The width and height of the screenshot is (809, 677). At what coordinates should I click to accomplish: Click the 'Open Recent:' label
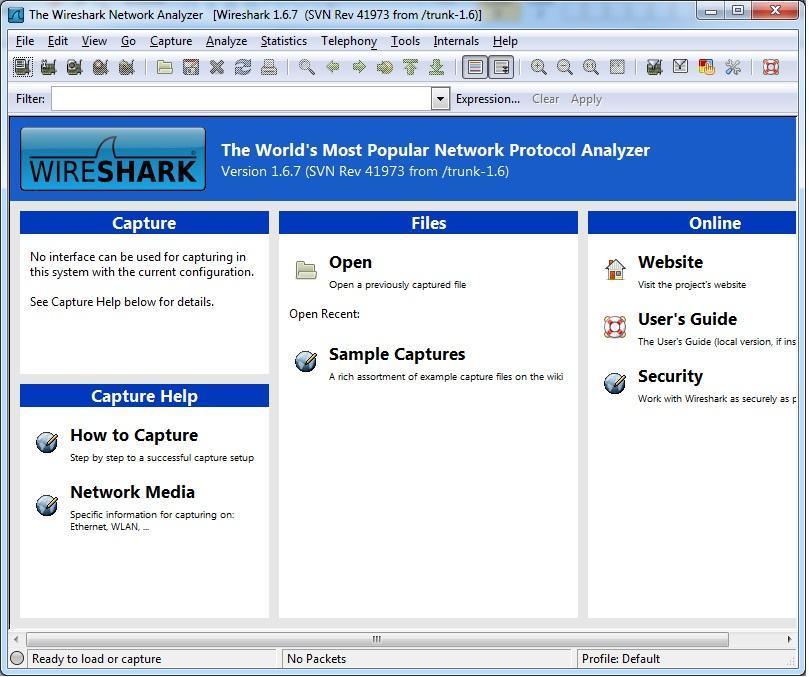tap(324, 314)
